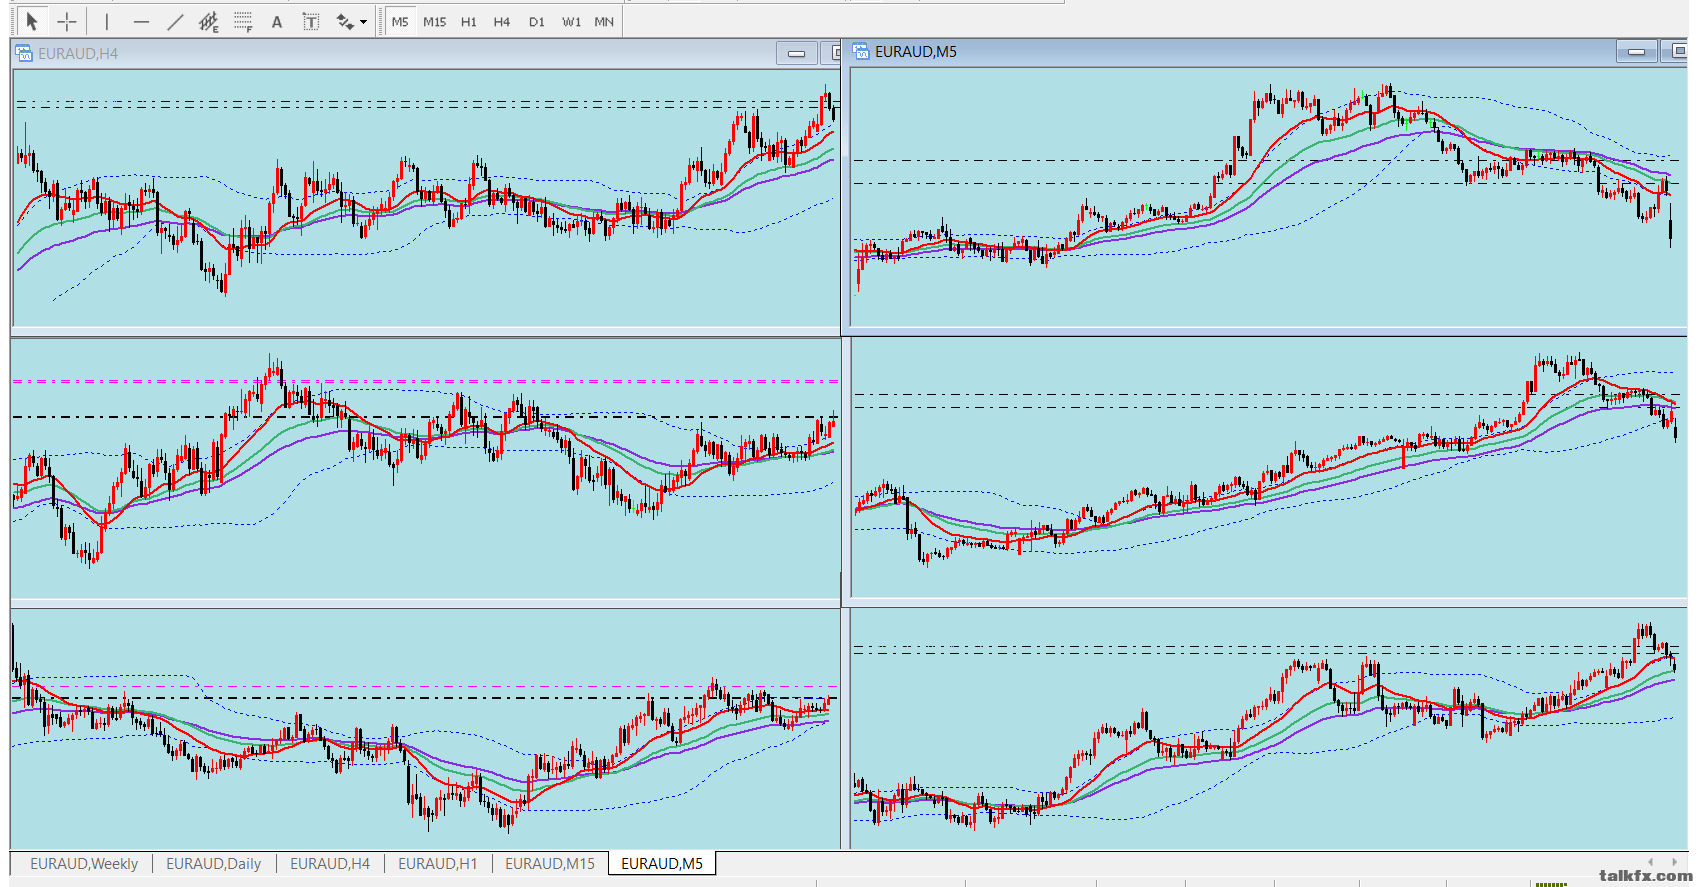Switch to H1 timeframe in toolbar
Screen dimensions: 1698x887
pos(469,21)
